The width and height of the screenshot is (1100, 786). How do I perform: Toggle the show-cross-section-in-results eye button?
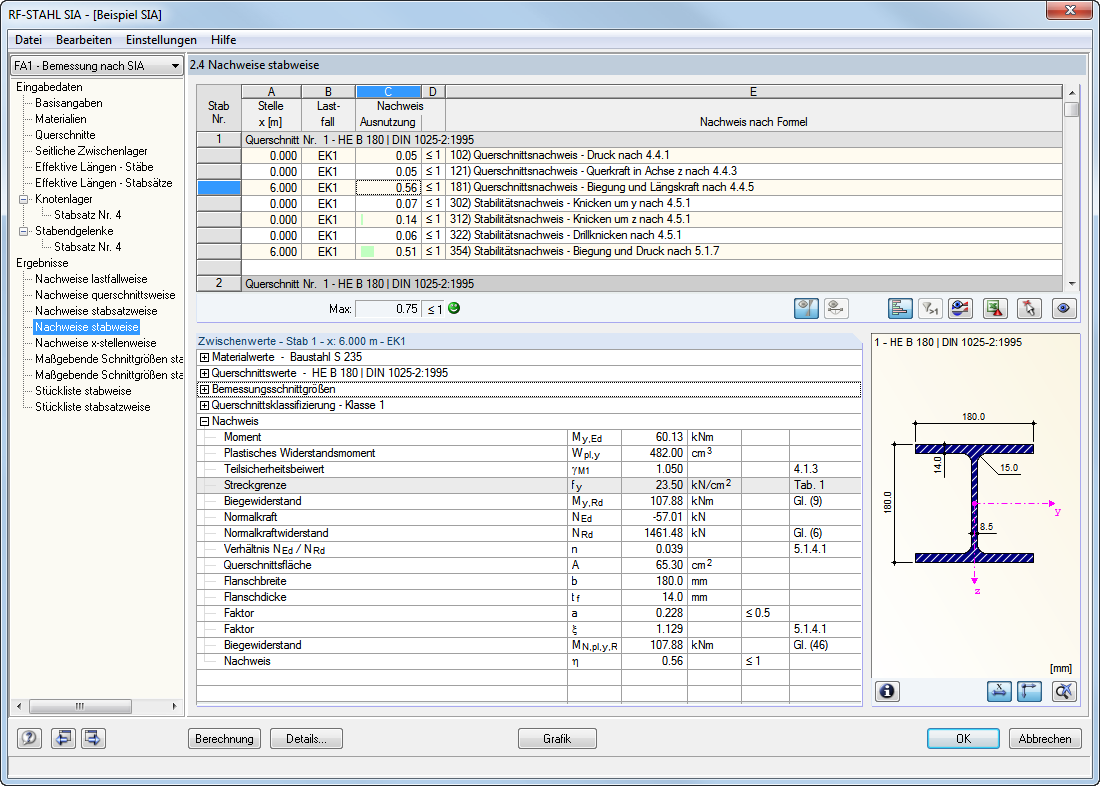pyautogui.click(x=806, y=309)
